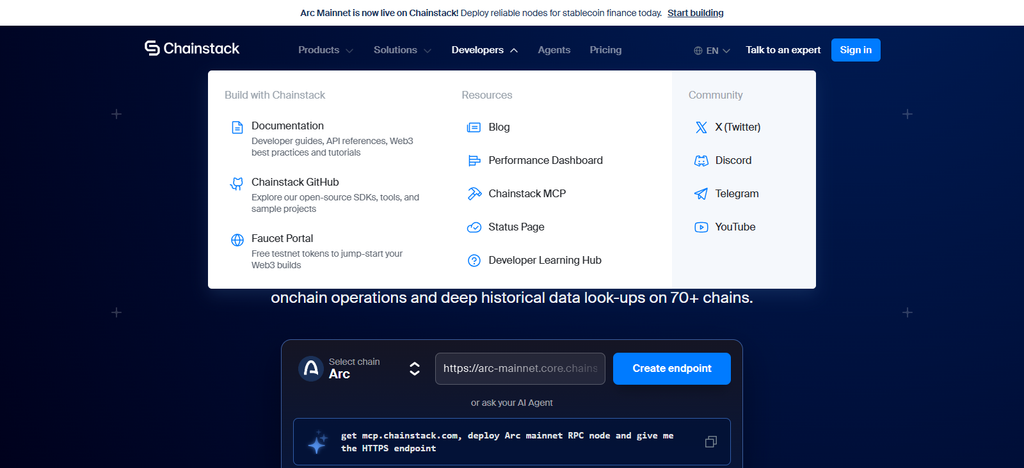
Task: Open Discord community link
Action: (733, 160)
